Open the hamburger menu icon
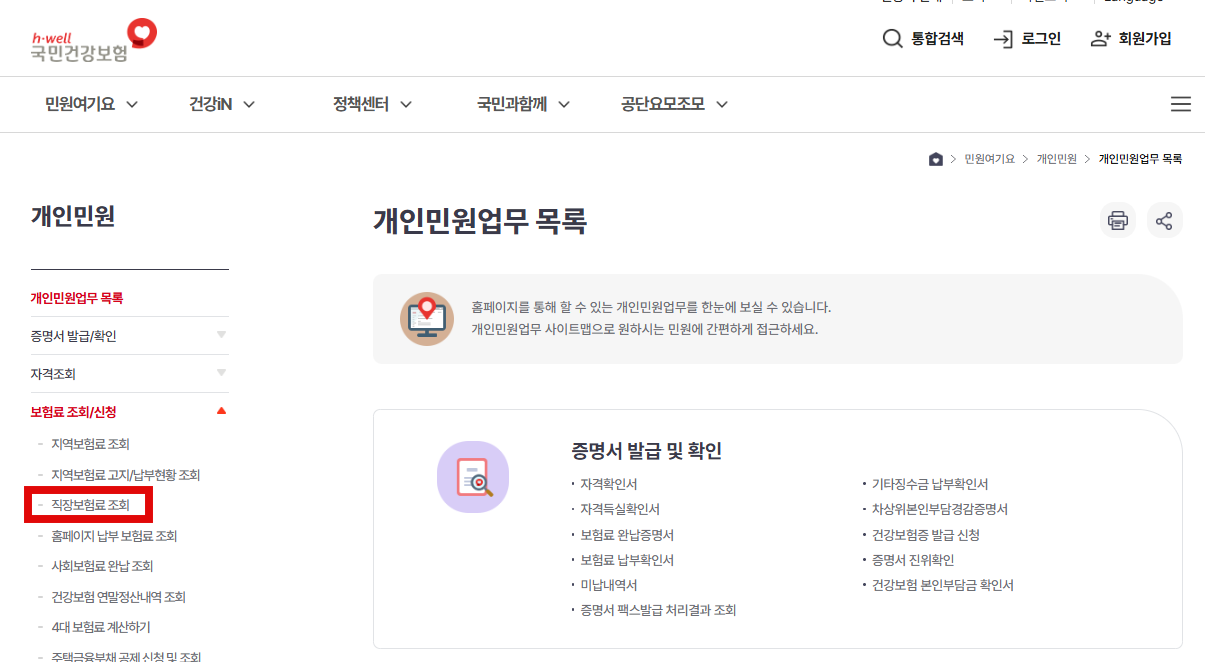The image size is (1205, 662). point(1181,104)
